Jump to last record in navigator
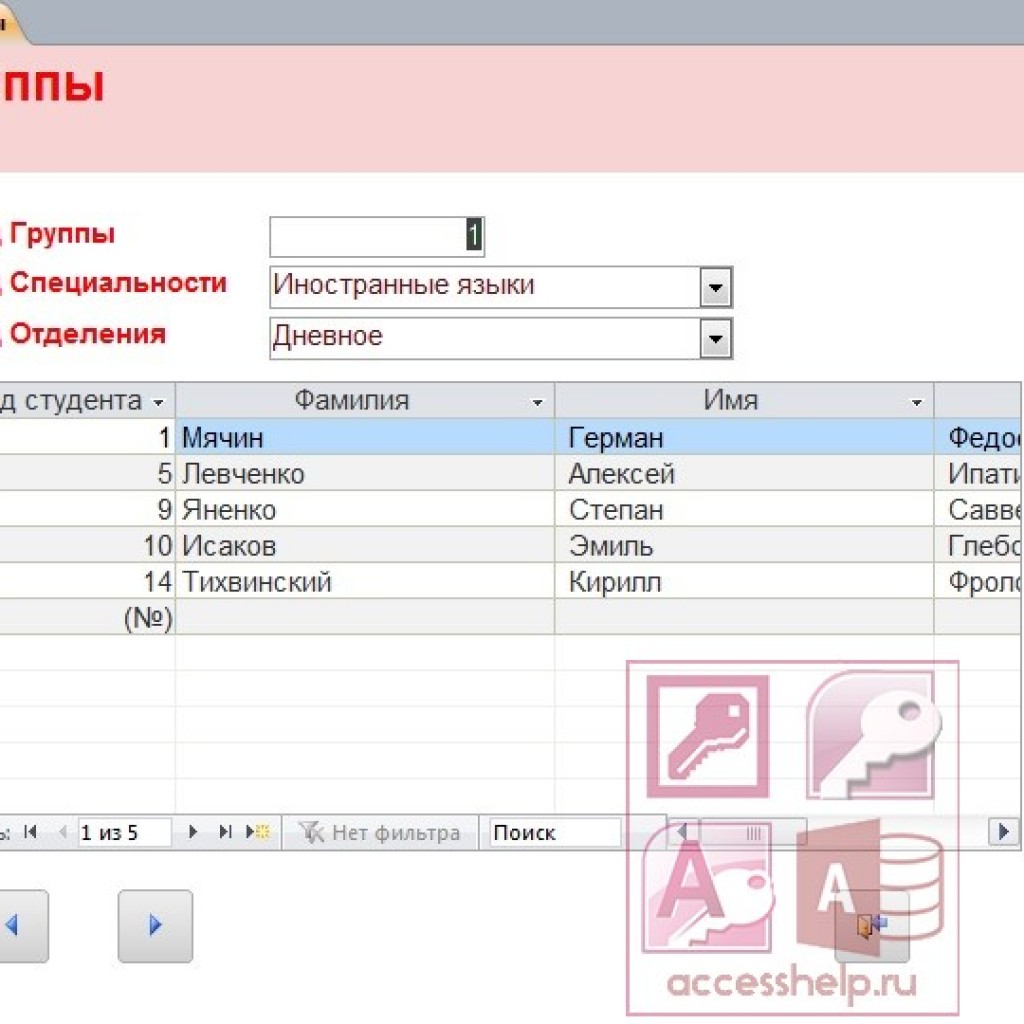The height and width of the screenshot is (1024, 1024). point(225,832)
